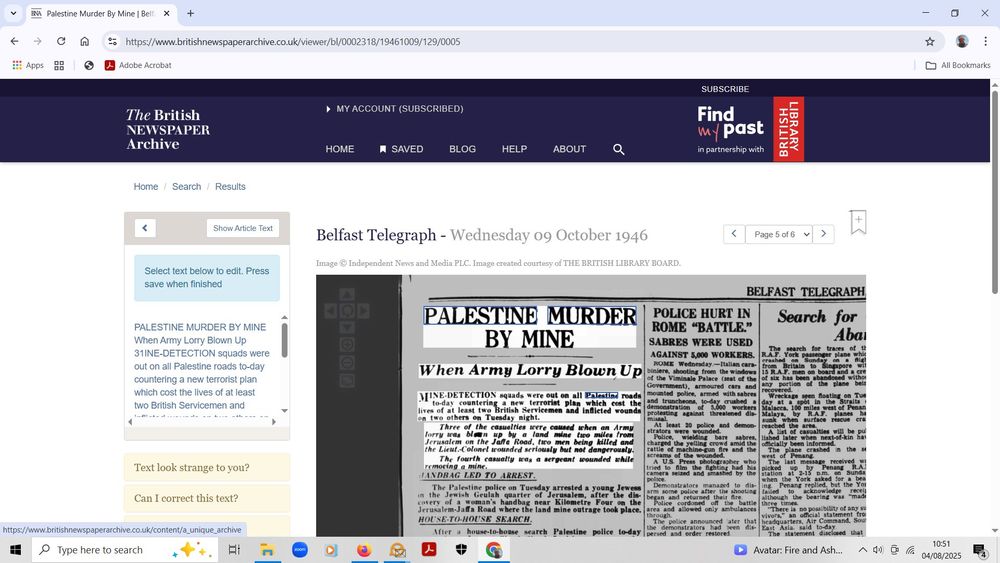Click the browser address bar URL
Viewport: 1000px width, 563px height.
point(293,41)
